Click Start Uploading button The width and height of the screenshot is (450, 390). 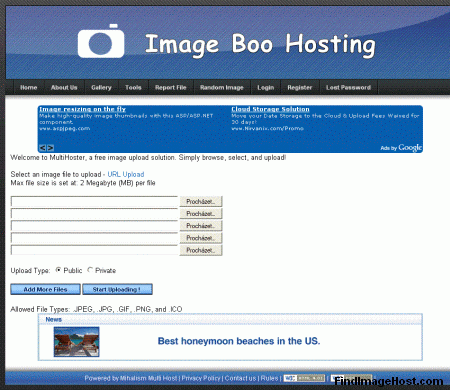117,289
